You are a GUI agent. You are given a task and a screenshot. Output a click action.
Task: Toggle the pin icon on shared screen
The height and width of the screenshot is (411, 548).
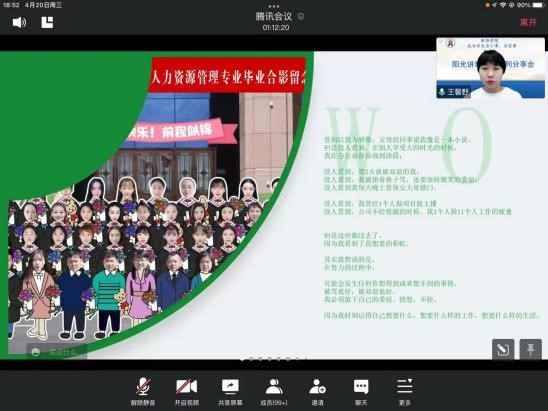point(531,349)
